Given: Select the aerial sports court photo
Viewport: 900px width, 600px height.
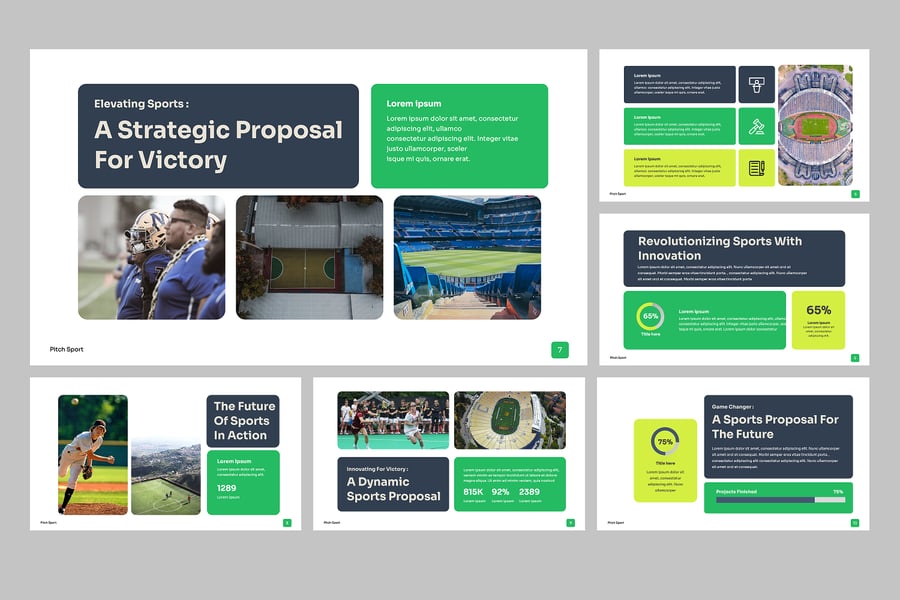Looking at the screenshot, I should (309, 257).
